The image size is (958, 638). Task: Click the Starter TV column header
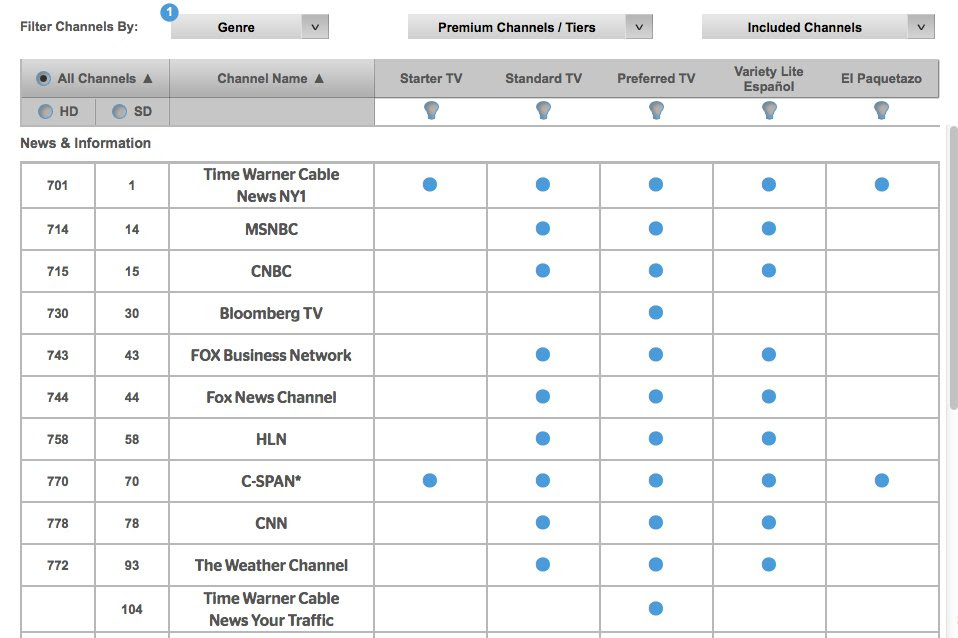click(x=431, y=78)
